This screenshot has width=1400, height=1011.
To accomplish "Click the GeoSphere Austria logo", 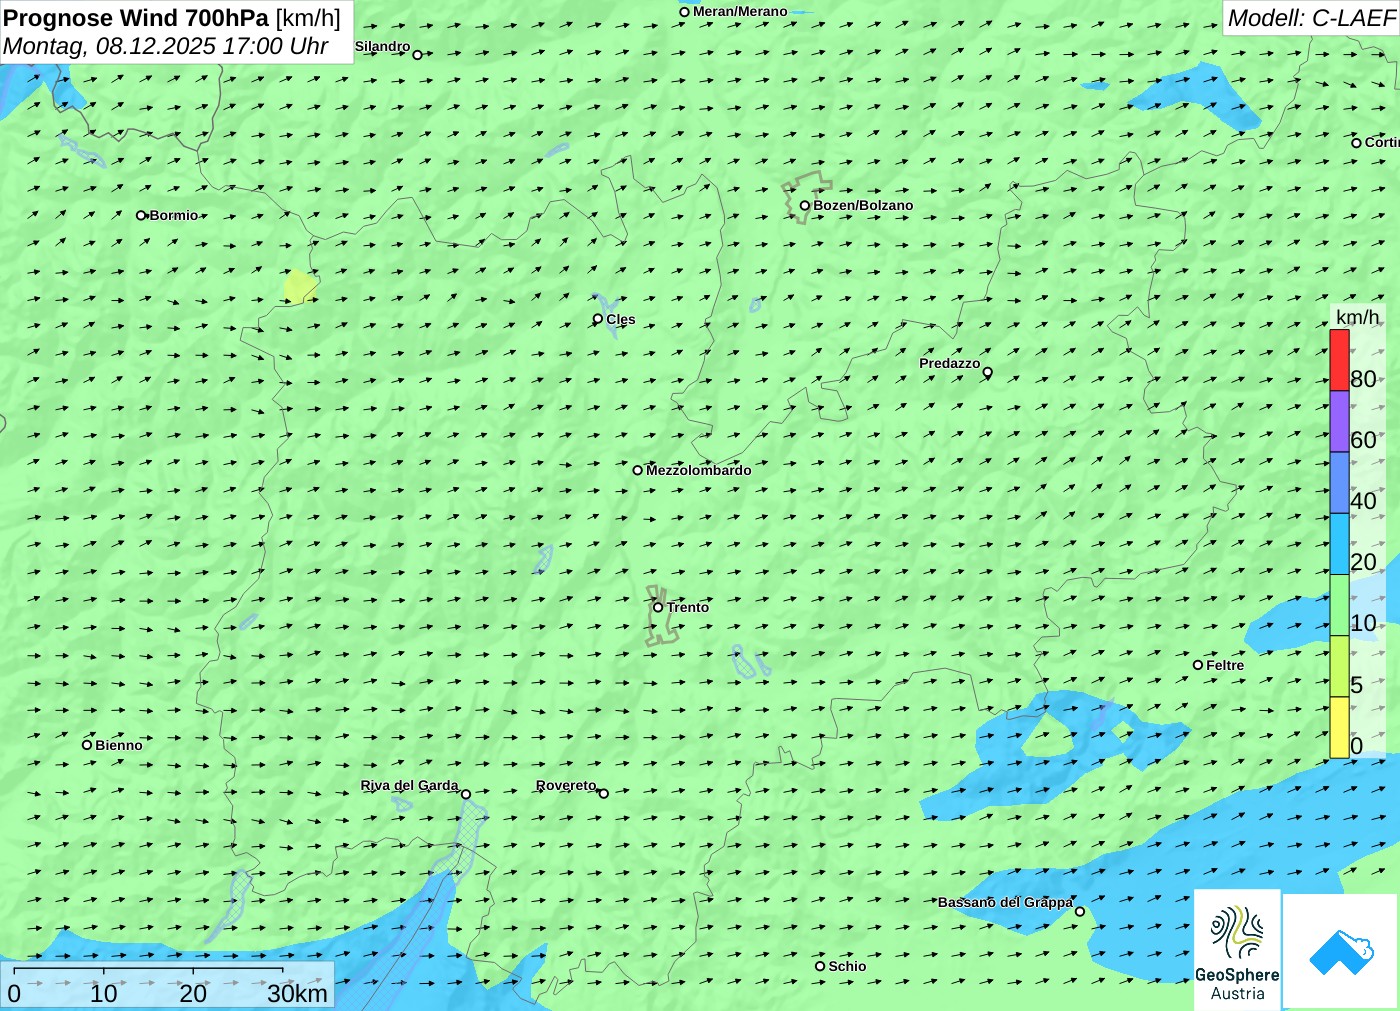I will point(1237,951).
